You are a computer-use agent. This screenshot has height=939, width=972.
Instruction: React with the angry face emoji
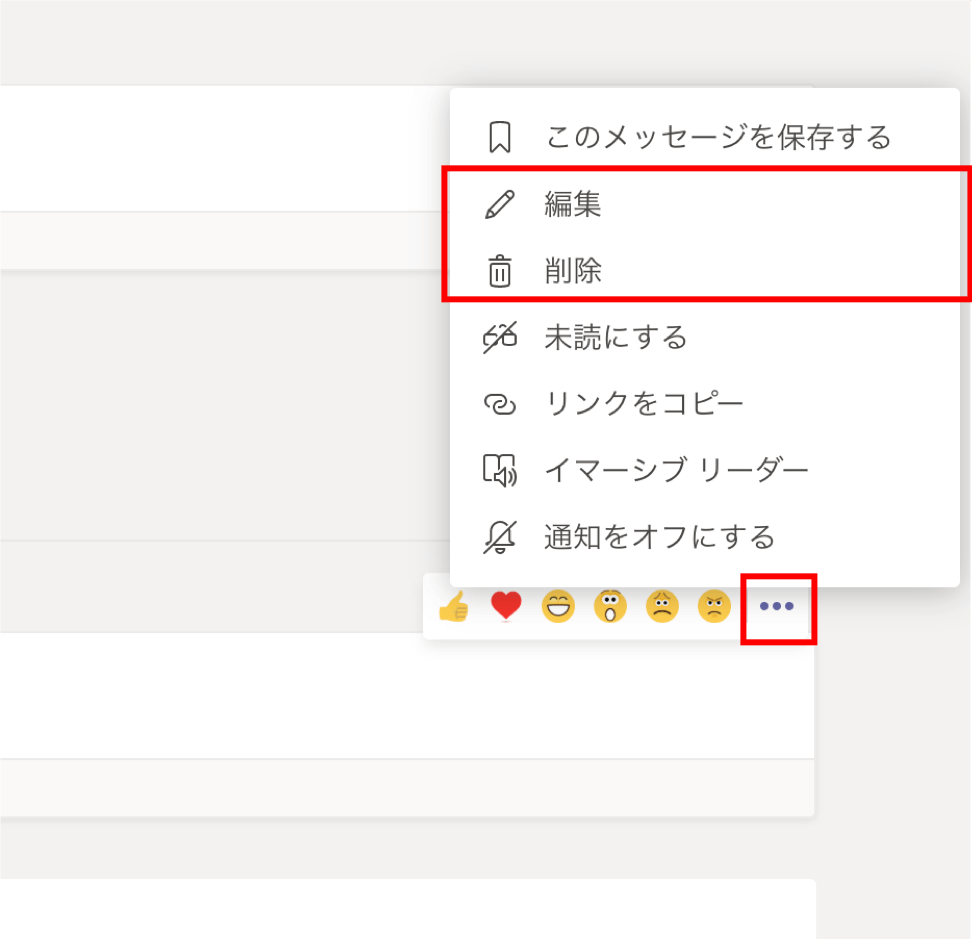(714, 606)
